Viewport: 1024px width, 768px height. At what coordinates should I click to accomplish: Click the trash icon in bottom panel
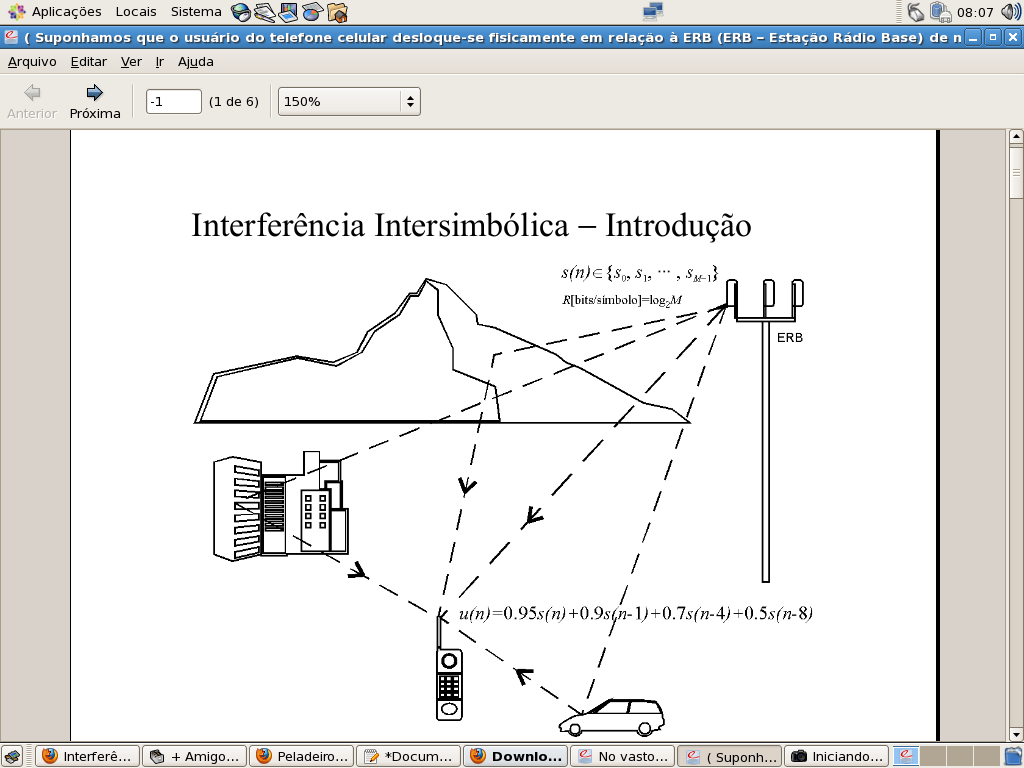[1012, 756]
